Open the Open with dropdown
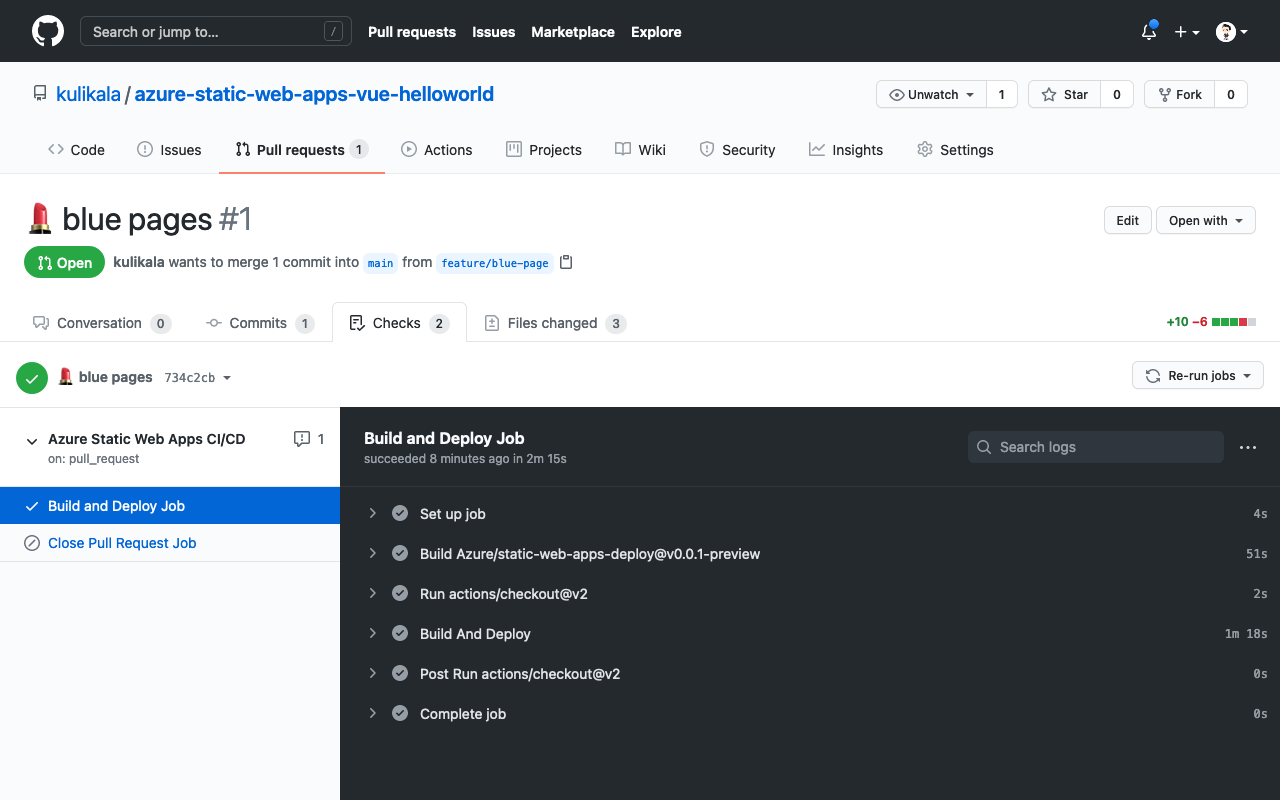 pyautogui.click(x=1205, y=220)
